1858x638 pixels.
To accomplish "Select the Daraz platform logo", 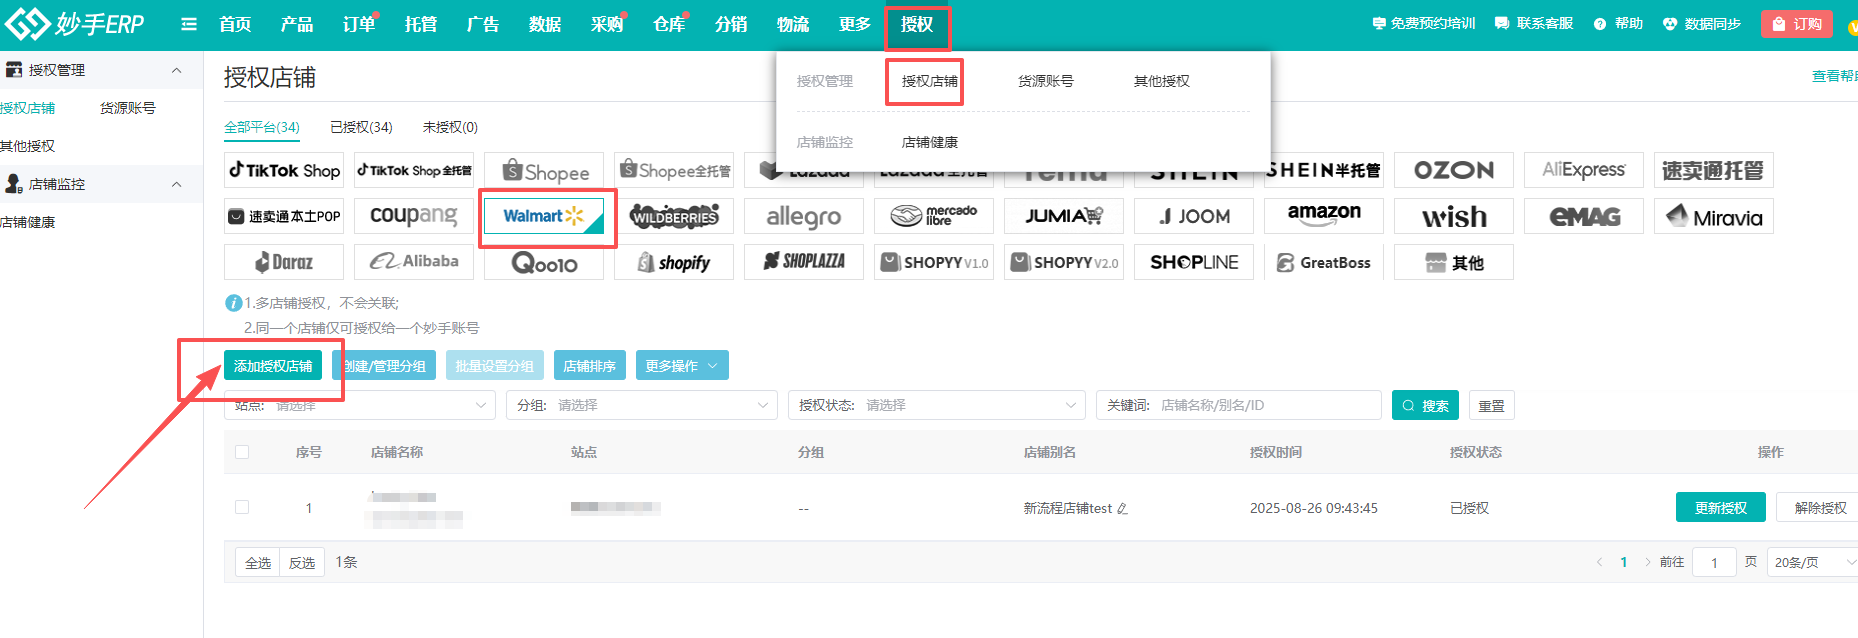I will tap(284, 262).
